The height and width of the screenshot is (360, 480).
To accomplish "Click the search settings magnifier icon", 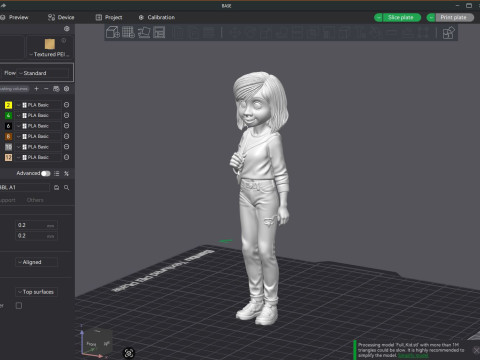I will [x=66, y=188].
